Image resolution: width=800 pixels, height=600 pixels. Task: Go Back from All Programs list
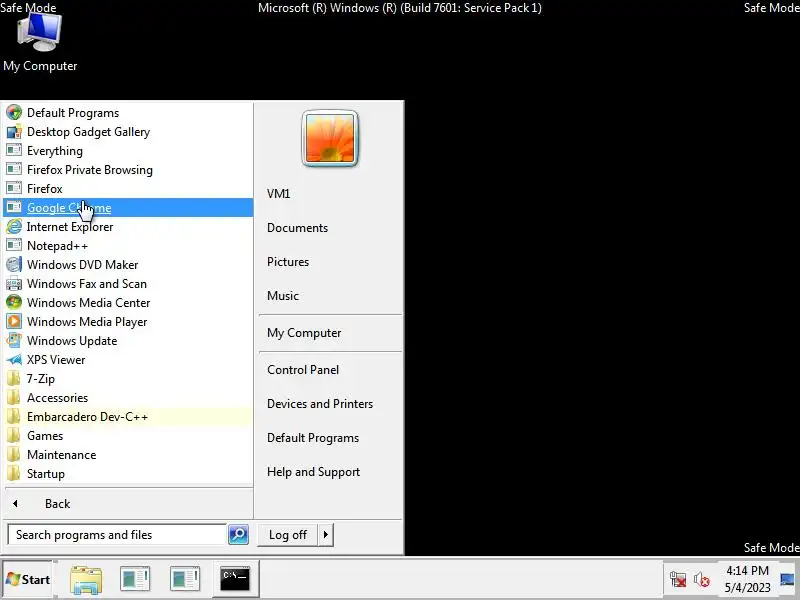pos(128,504)
